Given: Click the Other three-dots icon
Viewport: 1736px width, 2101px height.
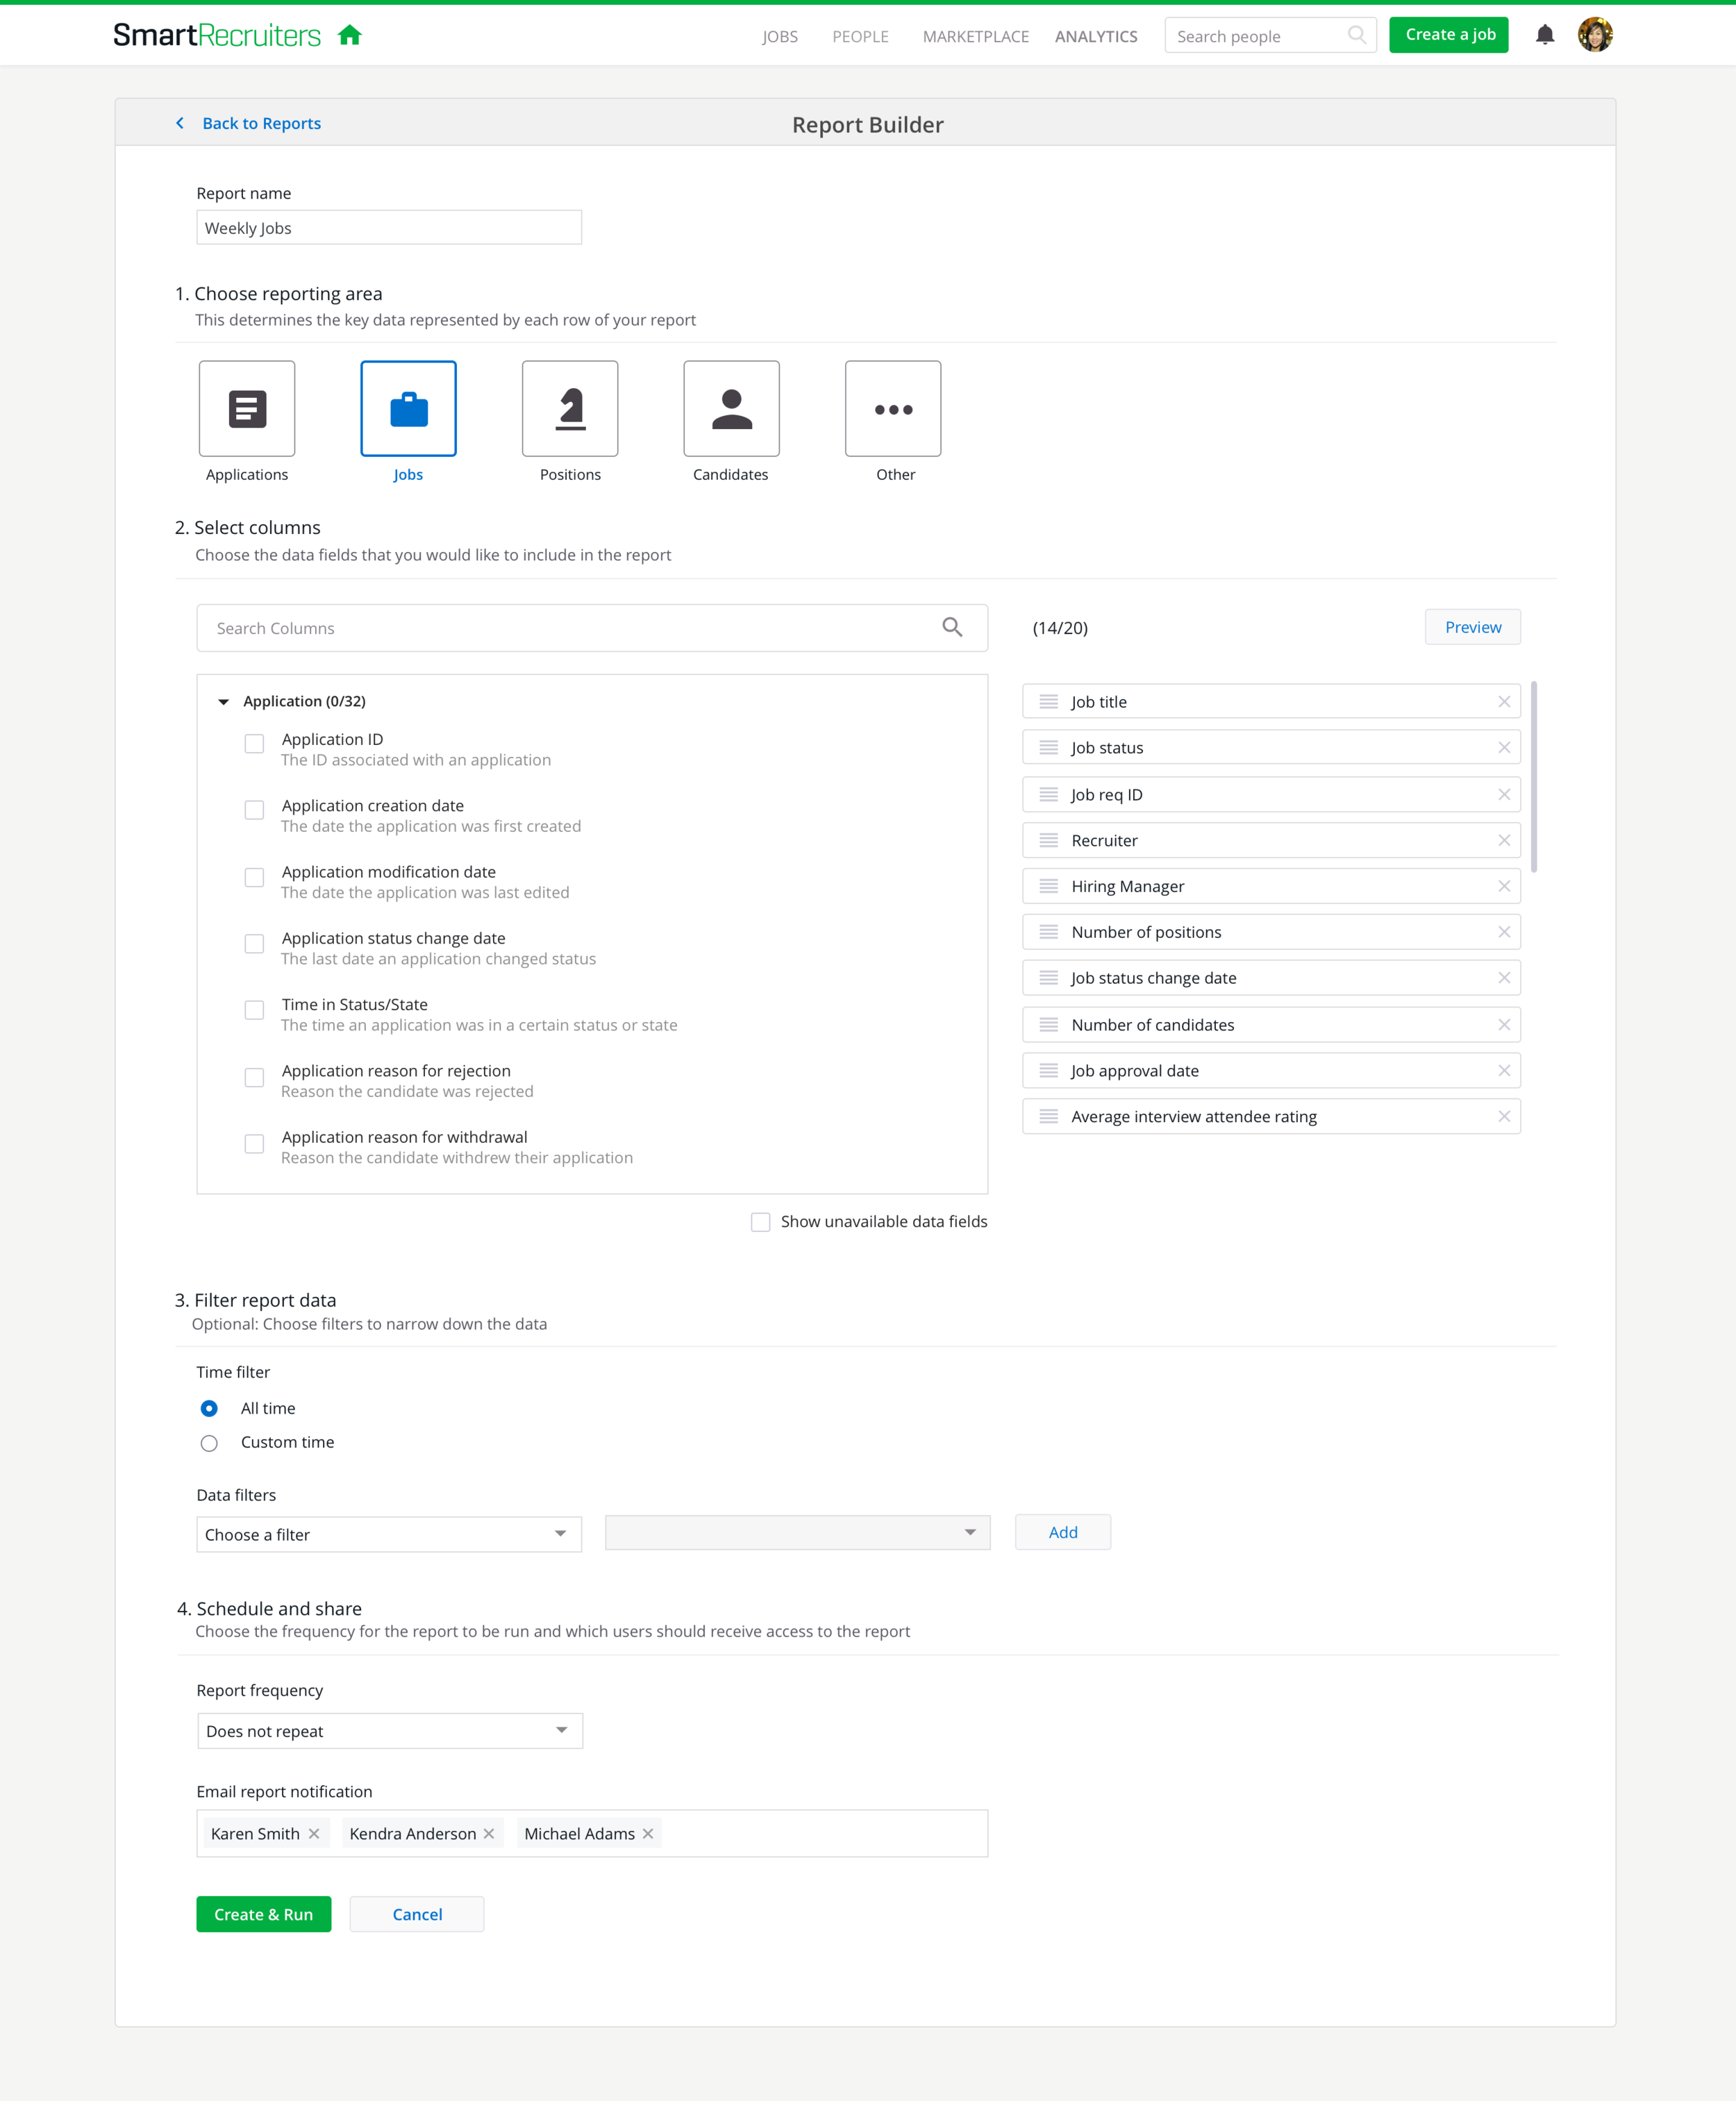Looking at the screenshot, I should [x=892, y=408].
